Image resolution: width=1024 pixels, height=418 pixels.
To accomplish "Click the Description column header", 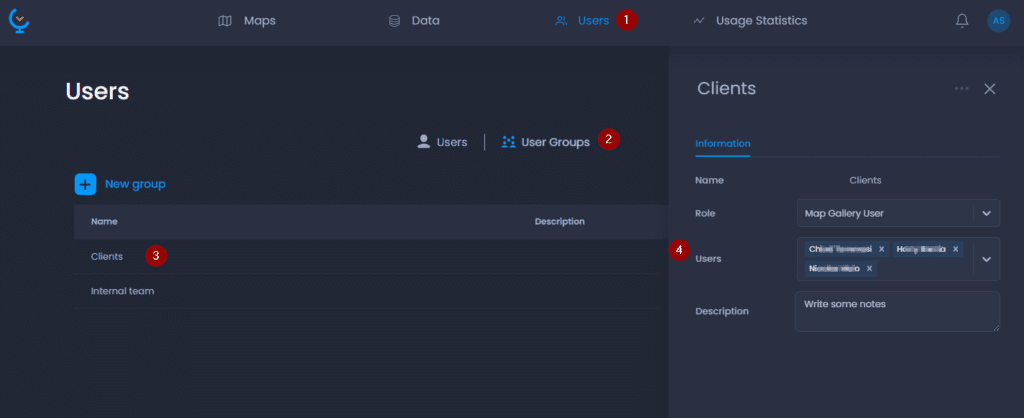I will click(x=560, y=222).
